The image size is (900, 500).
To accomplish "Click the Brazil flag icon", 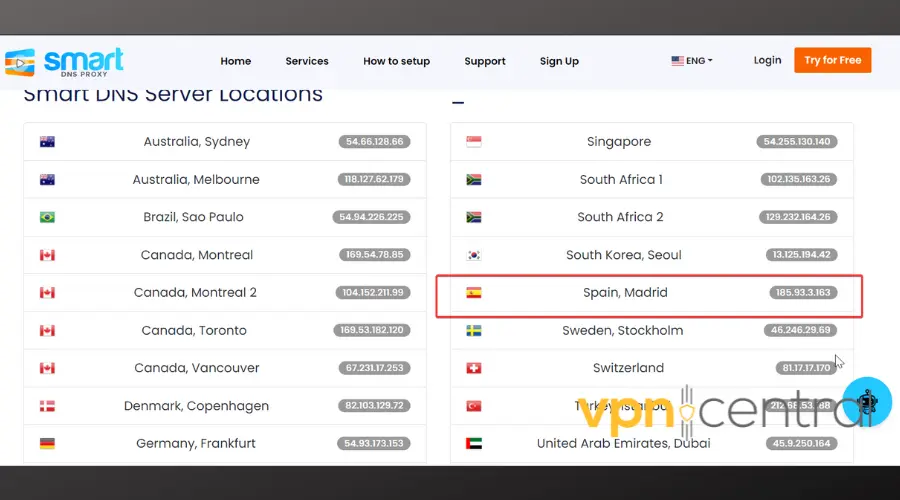I will 47,217.
